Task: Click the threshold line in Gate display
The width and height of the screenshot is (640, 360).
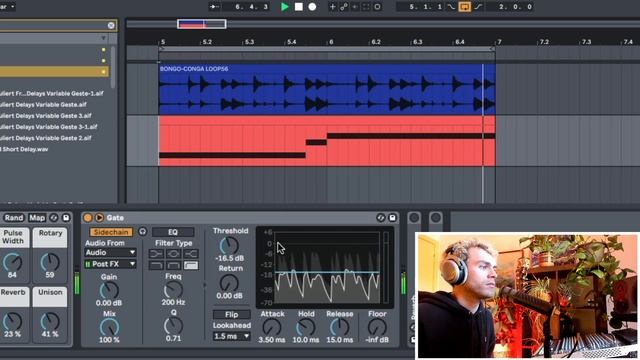Action: 327,272
